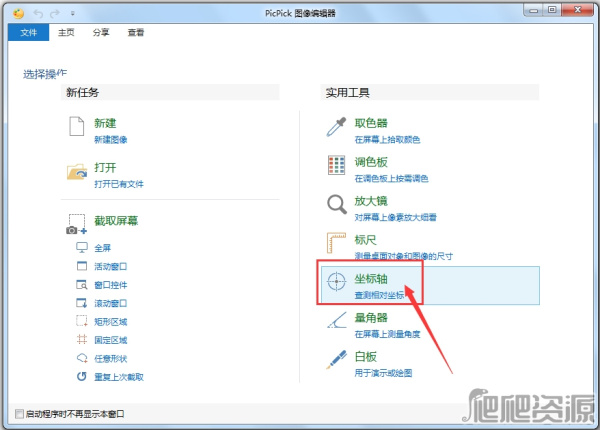The image size is (600, 430).
Task: Switch to the 分享 tab
Action: [x=101, y=33]
